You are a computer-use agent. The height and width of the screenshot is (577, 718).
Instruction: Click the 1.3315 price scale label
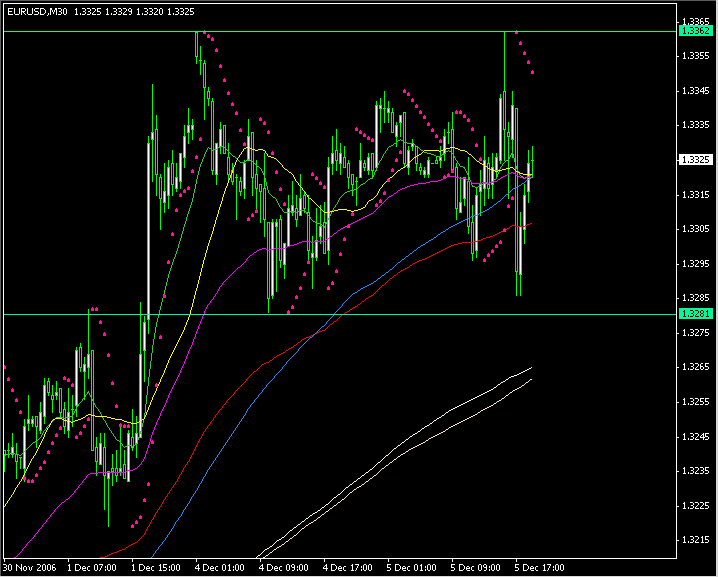(696, 195)
